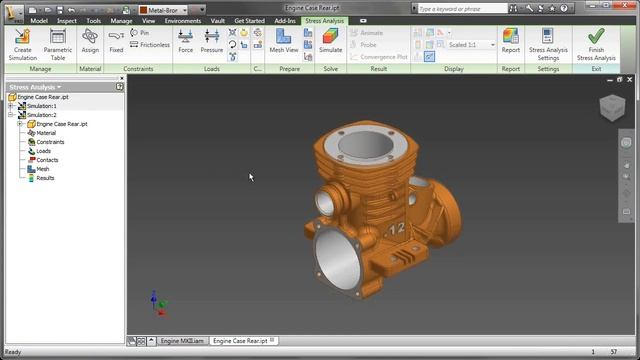Close the Stress Analysis browser panel
640x360 pixels.
(x=121, y=78)
